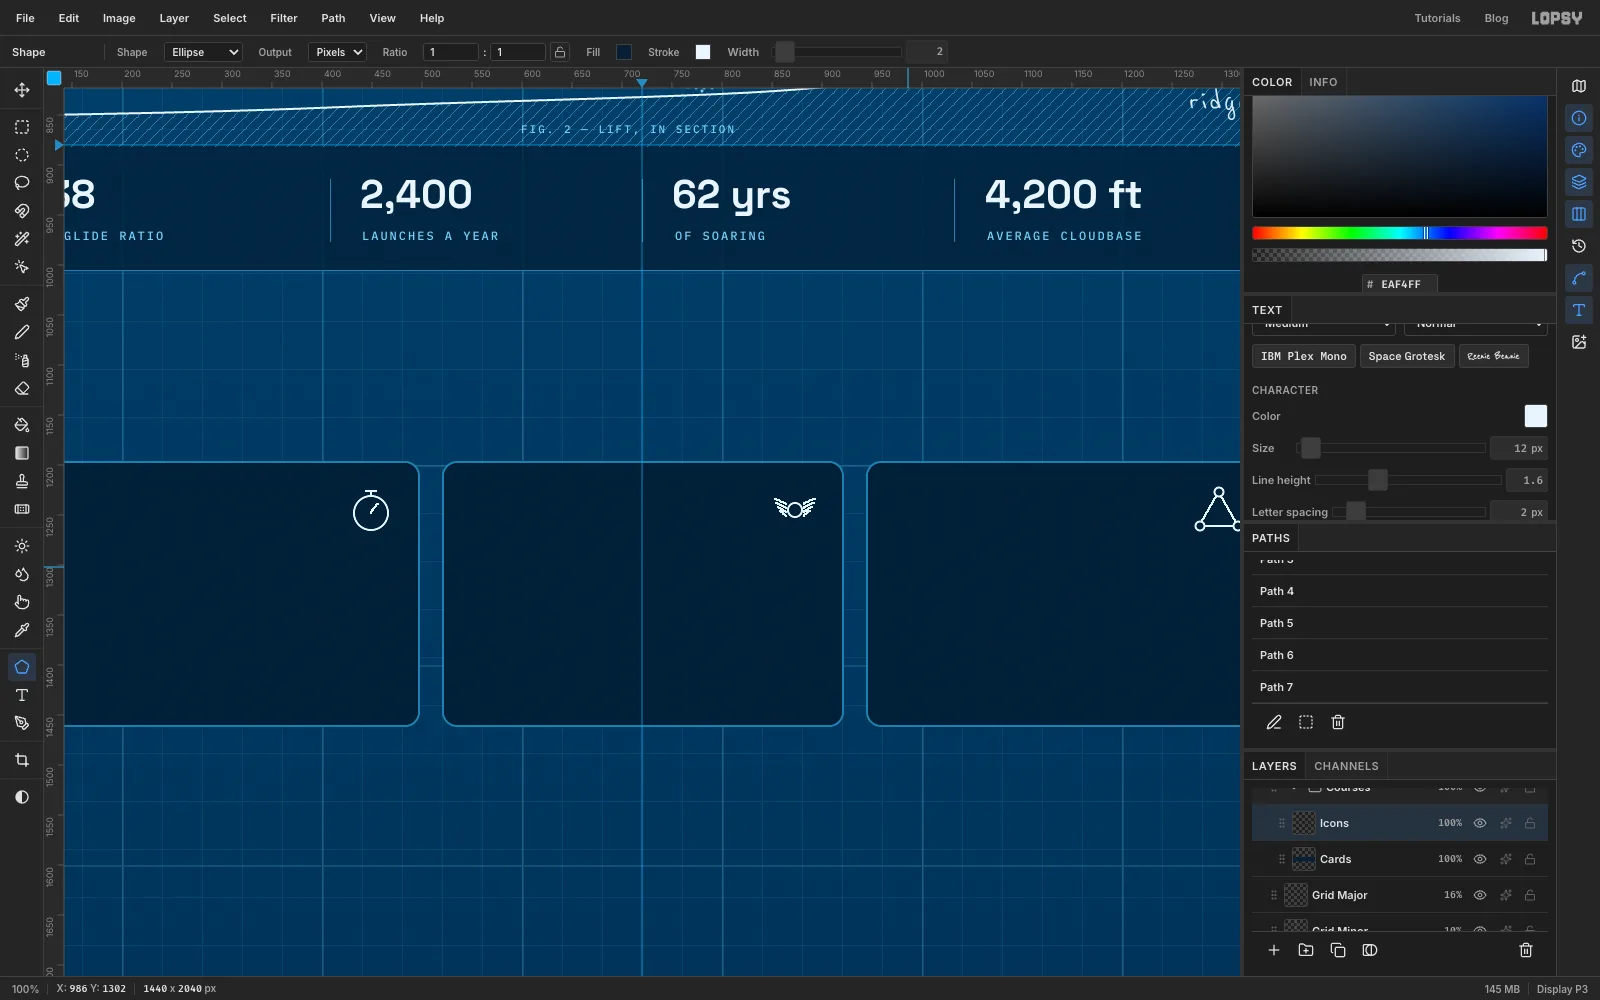Hide the Cards layer
Screen dimensions: 1600x1000
point(1480,859)
